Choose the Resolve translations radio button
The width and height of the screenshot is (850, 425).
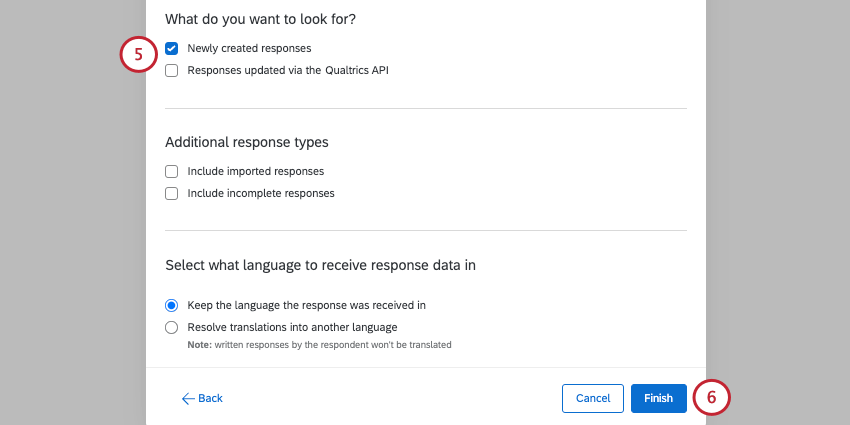tap(172, 327)
